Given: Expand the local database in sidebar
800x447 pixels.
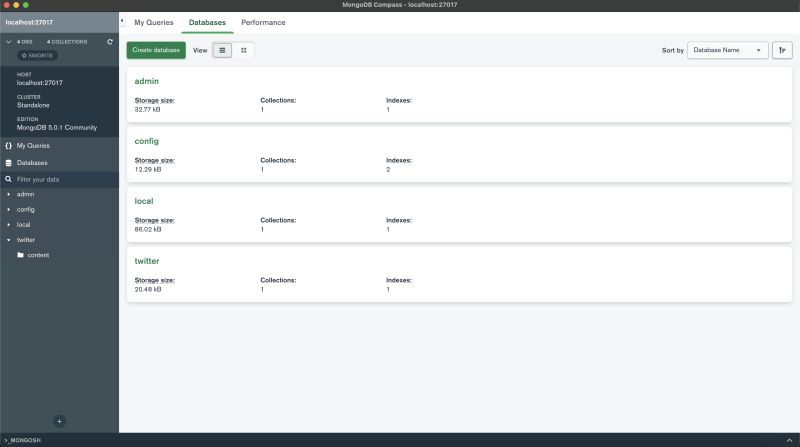Looking at the screenshot, I should pos(8,225).
